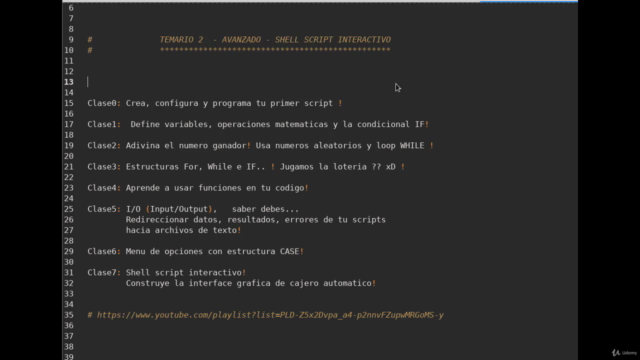The width and height of the screenshot is (640, 360).
Task: Place cursor on the Clase0 line text
Action: point(215,103)
